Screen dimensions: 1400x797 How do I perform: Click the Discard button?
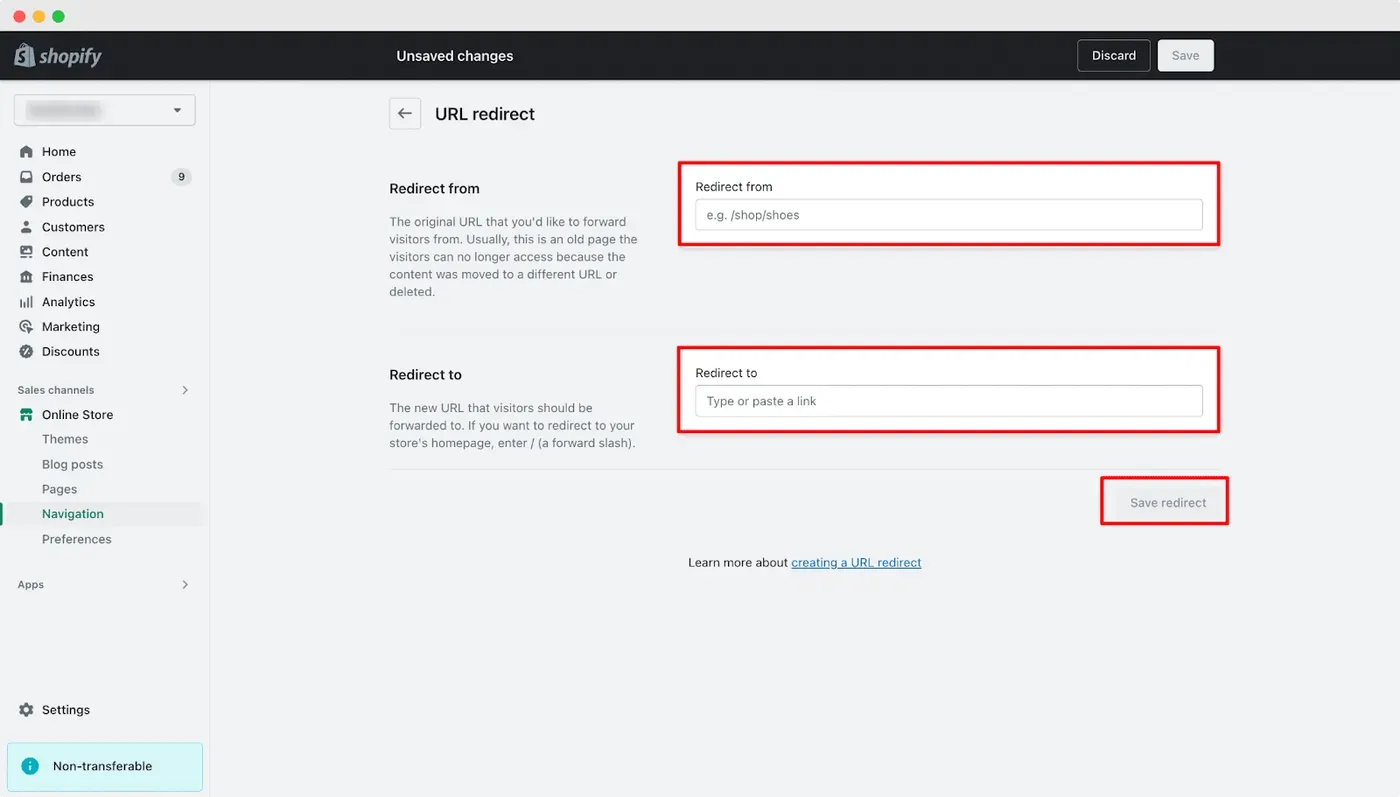[1114, 56]
